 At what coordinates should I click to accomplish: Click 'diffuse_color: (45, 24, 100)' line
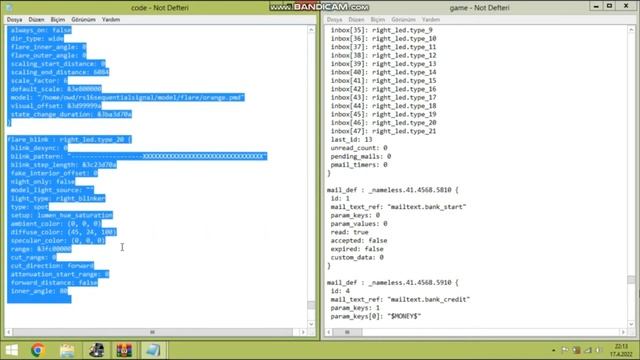click(x=63, y=232)
